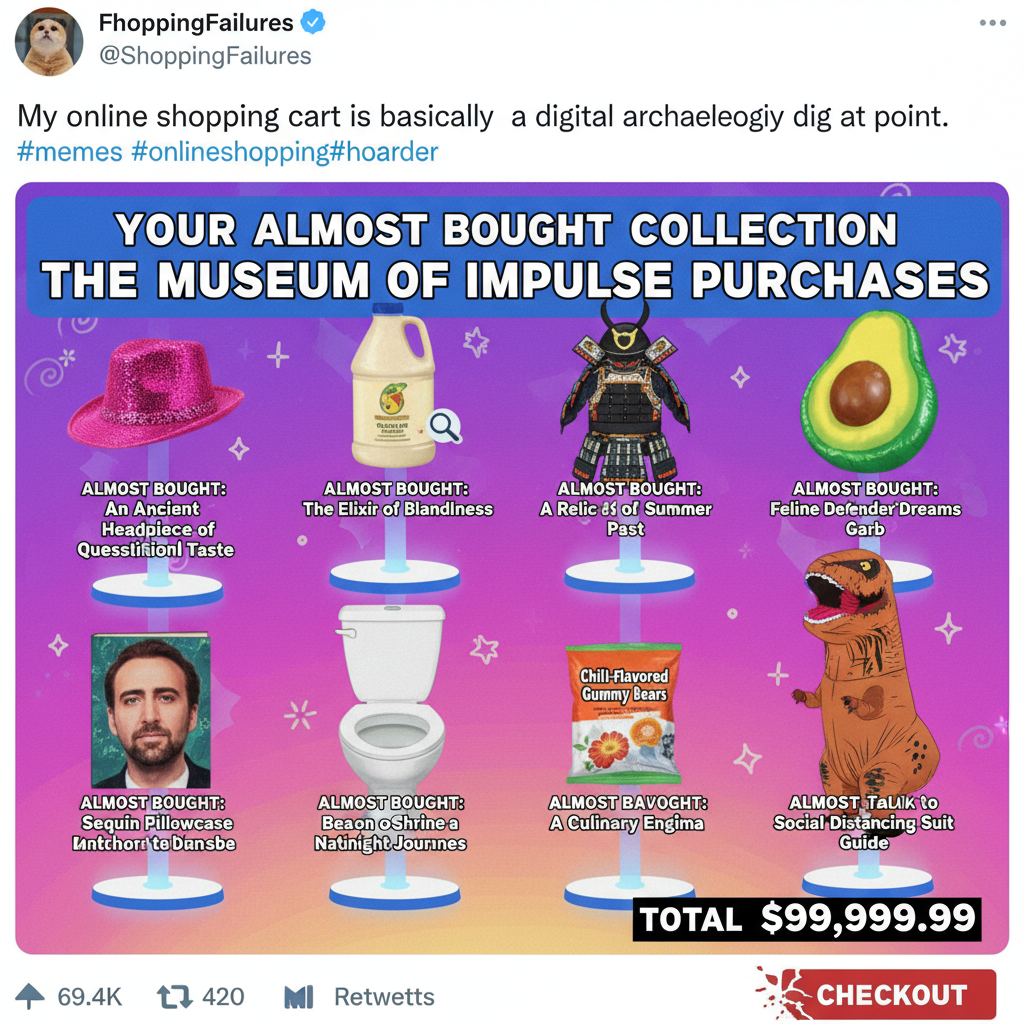1024x1024 pixels.
Task: Click the TOTAL $99,999.99 price label
Action: click(804, 919)
